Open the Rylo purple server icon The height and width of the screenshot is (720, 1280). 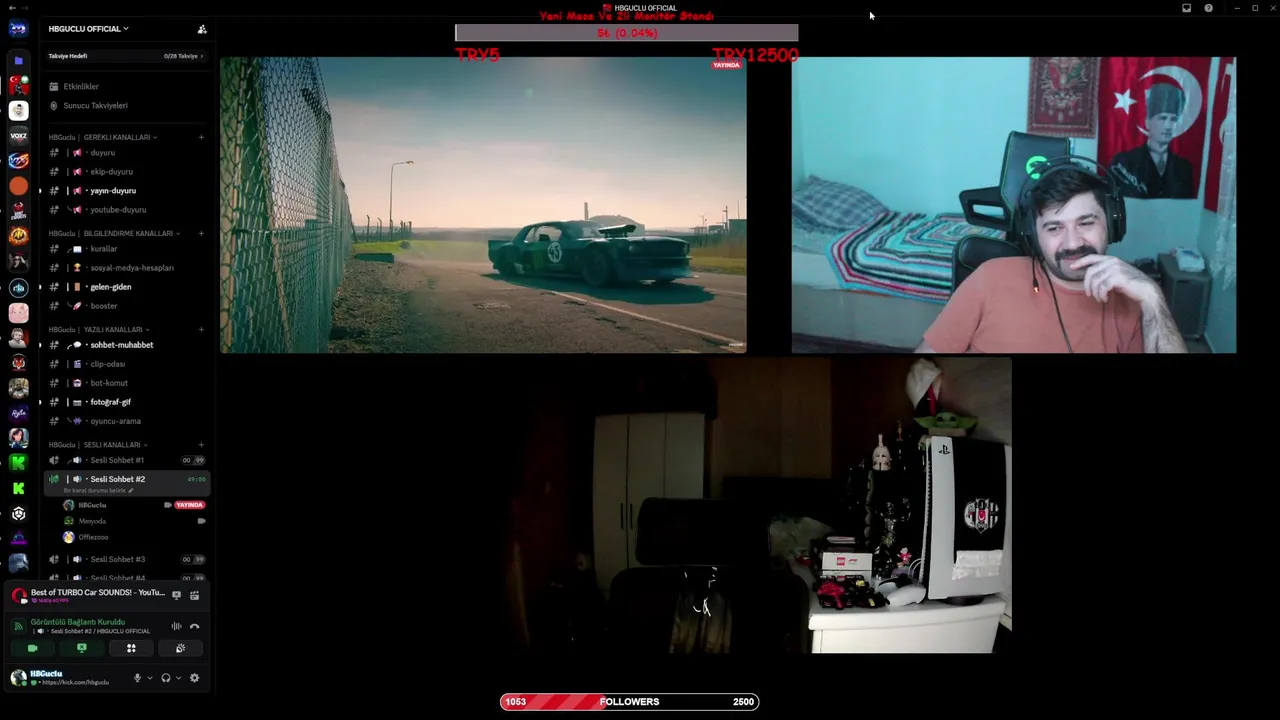[x=18, y=412]
